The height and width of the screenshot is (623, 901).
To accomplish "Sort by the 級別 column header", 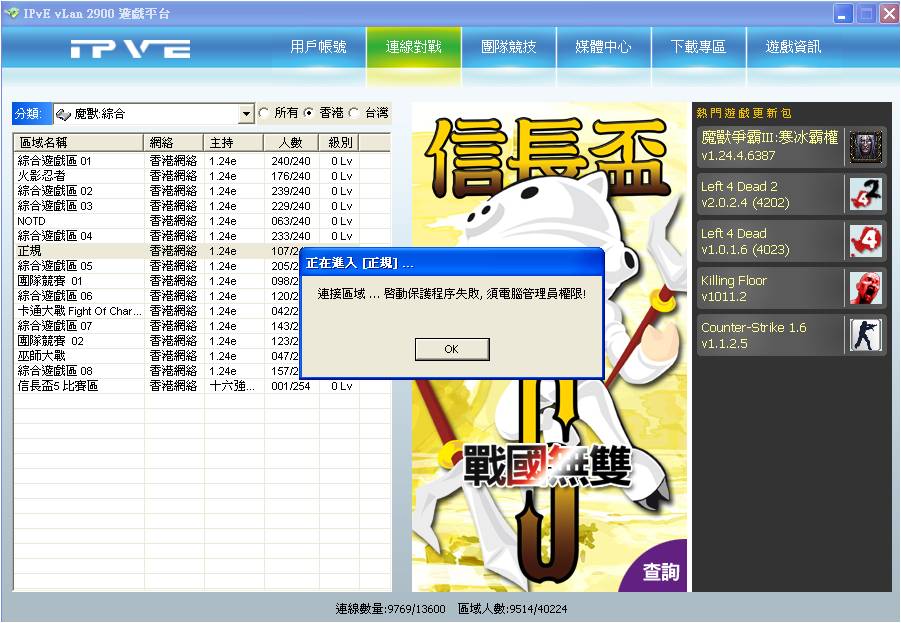I will (339, 142).
